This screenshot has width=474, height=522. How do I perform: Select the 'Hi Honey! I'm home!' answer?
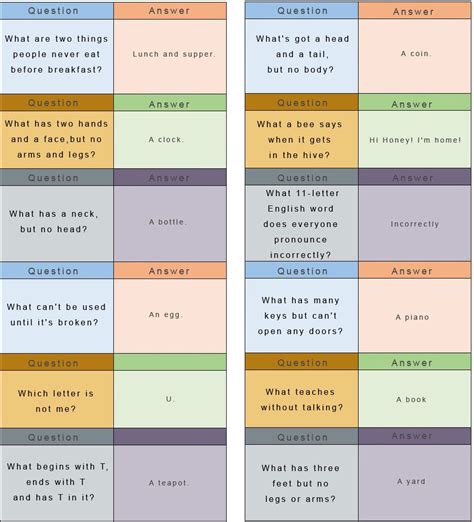click(x=415, y=139)
